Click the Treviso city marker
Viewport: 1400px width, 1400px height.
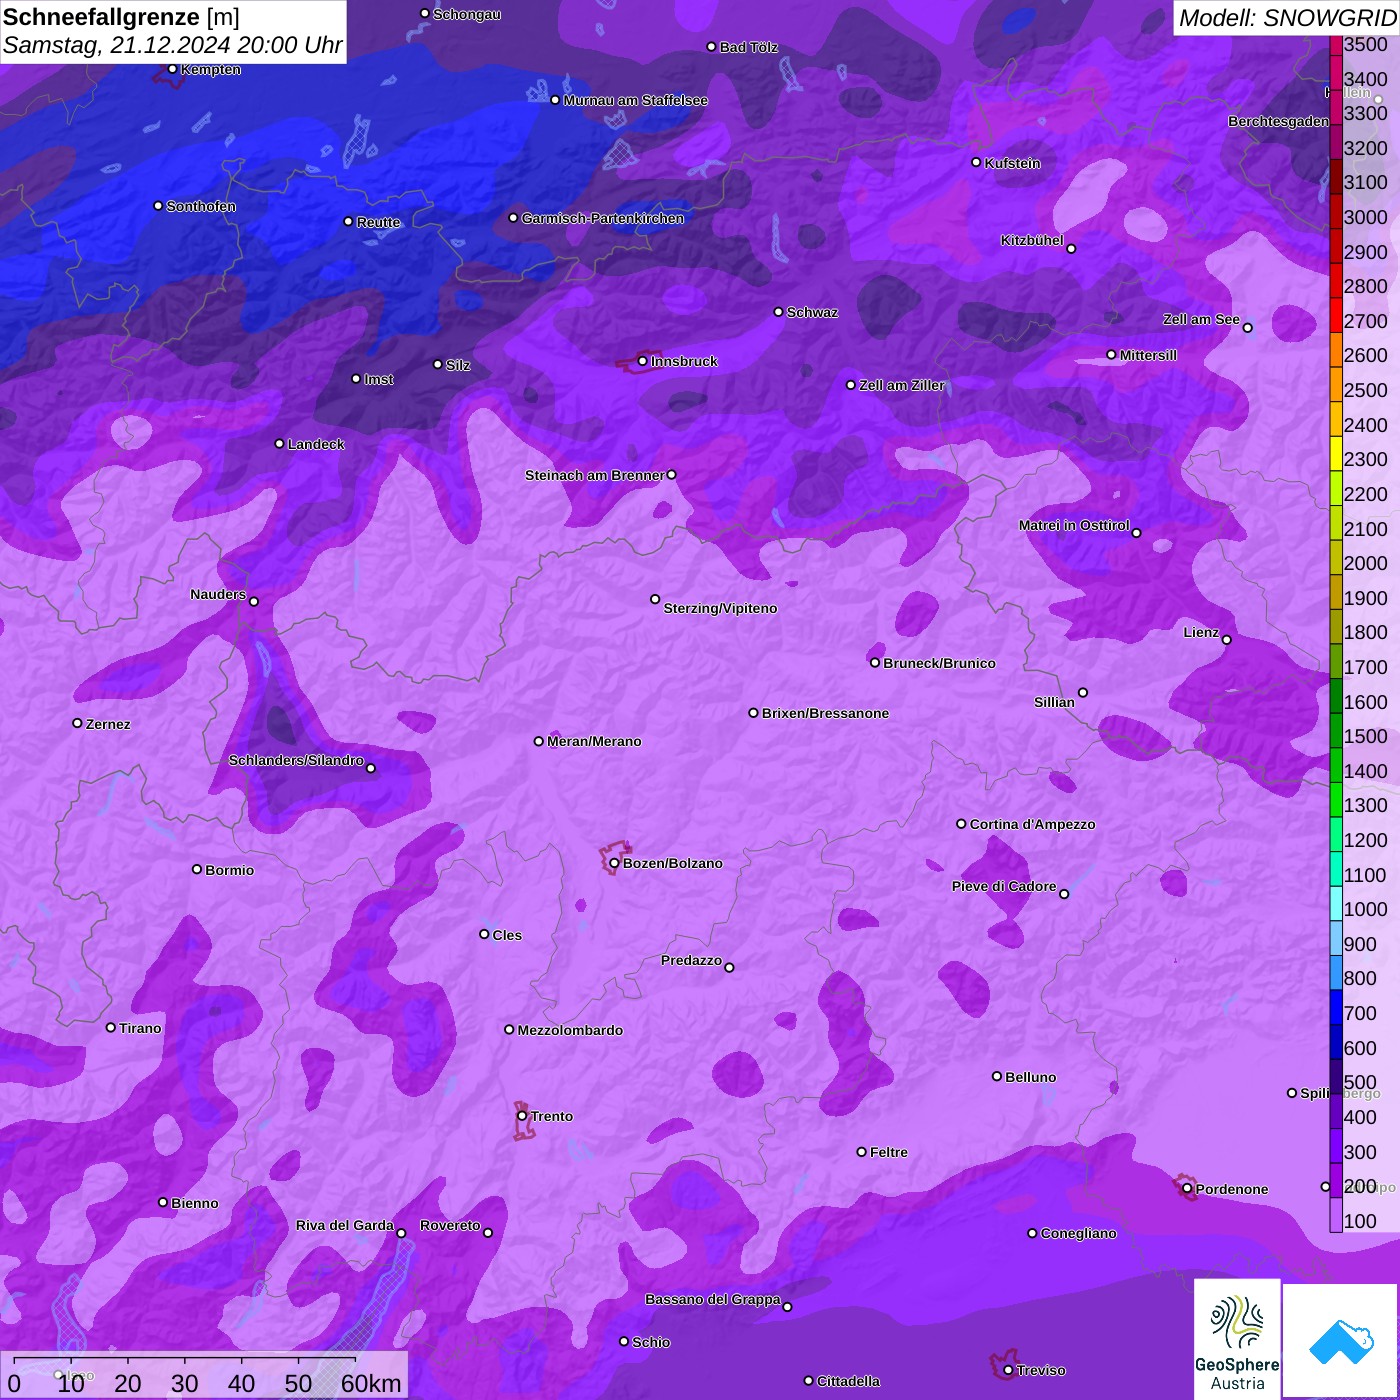click(1008, 1370)
